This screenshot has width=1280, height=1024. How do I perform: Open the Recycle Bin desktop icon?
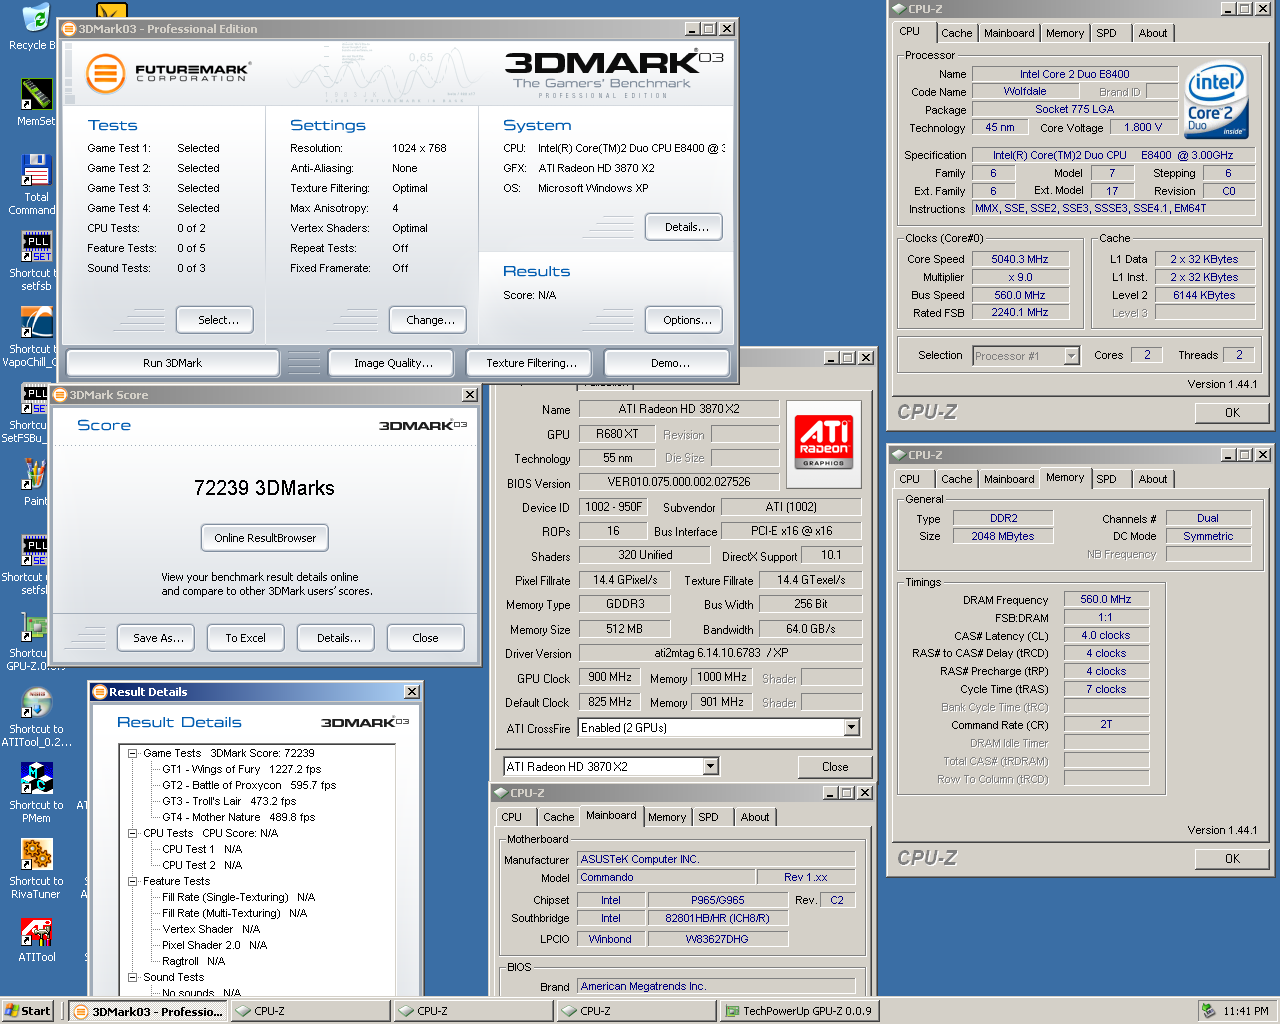(37, 18)
